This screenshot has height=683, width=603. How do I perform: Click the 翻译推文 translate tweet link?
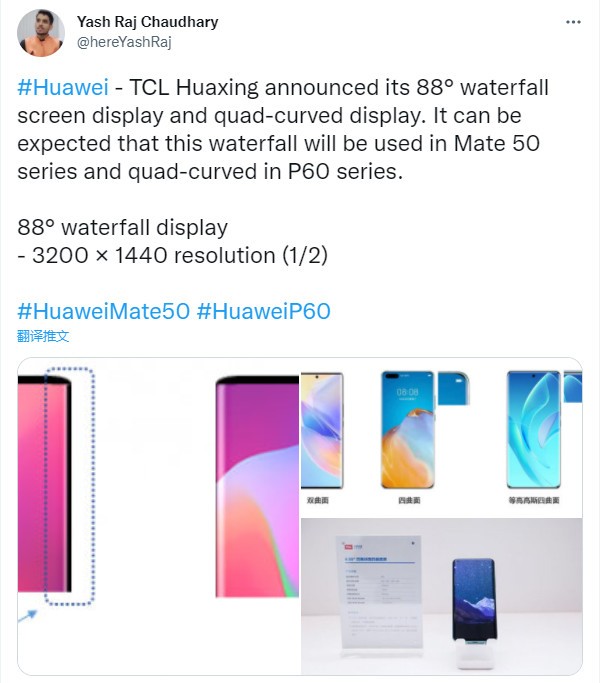pos(43,336)
